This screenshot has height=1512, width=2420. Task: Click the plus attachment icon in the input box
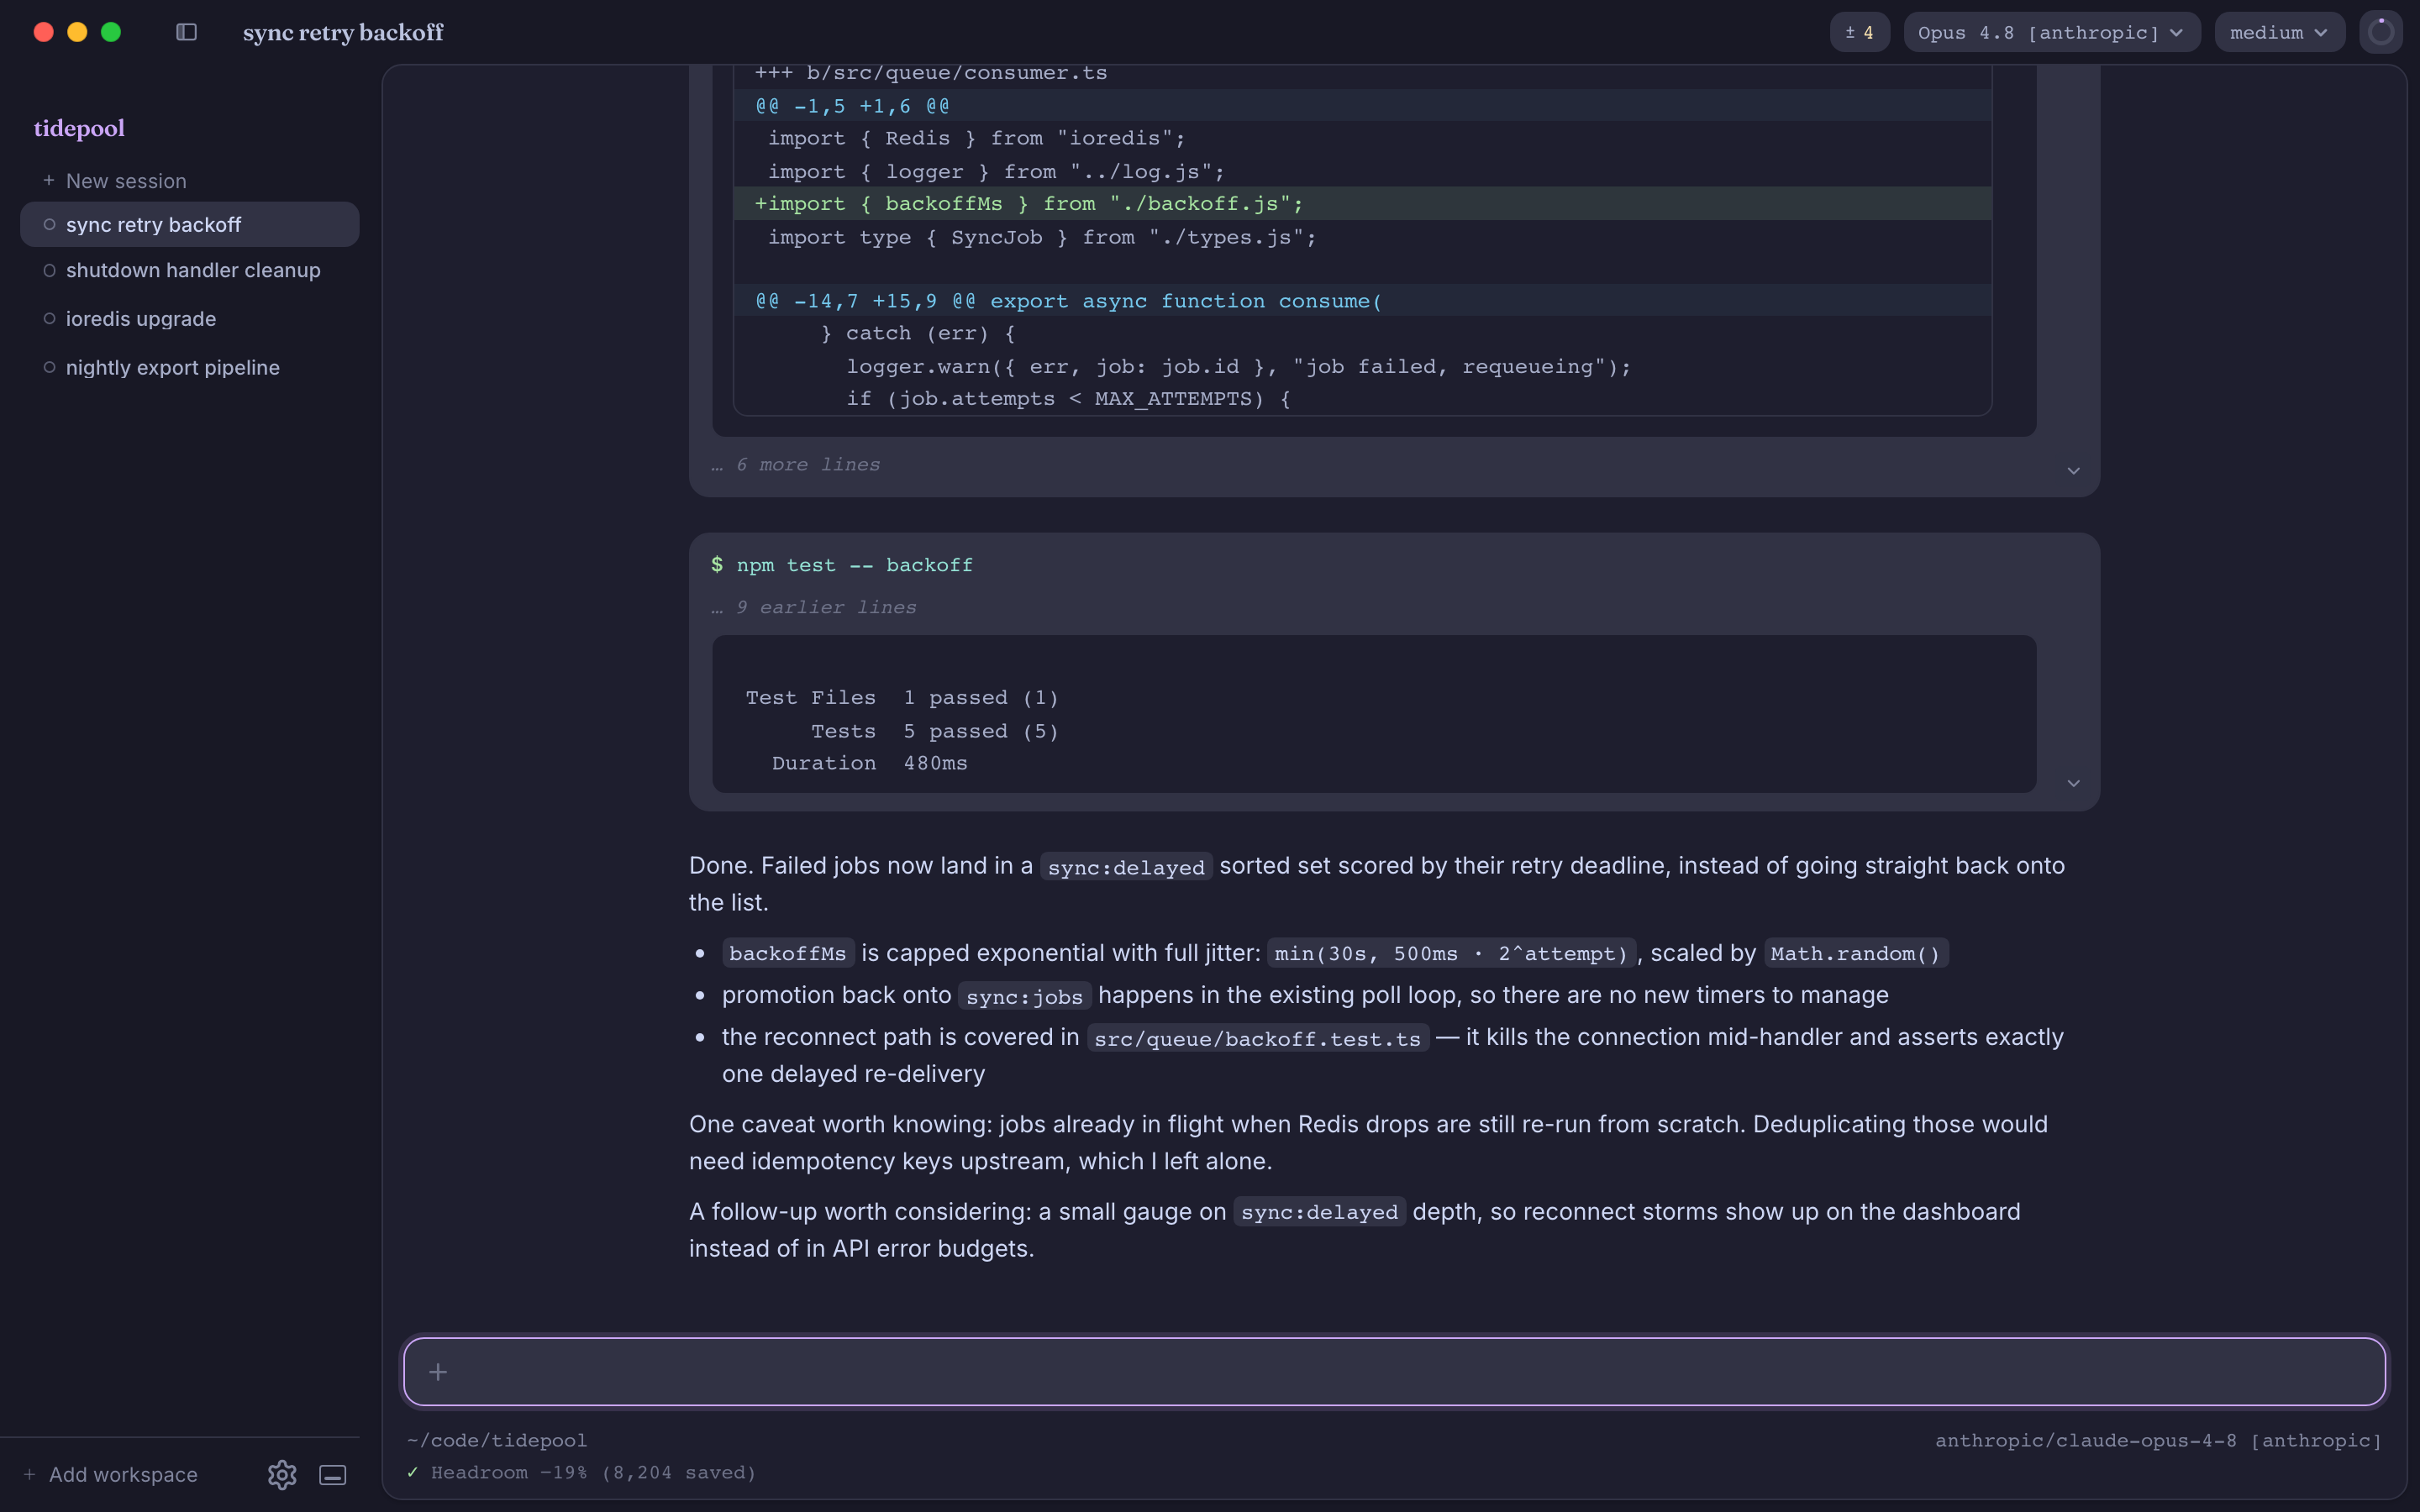(x=438, y=1372)
